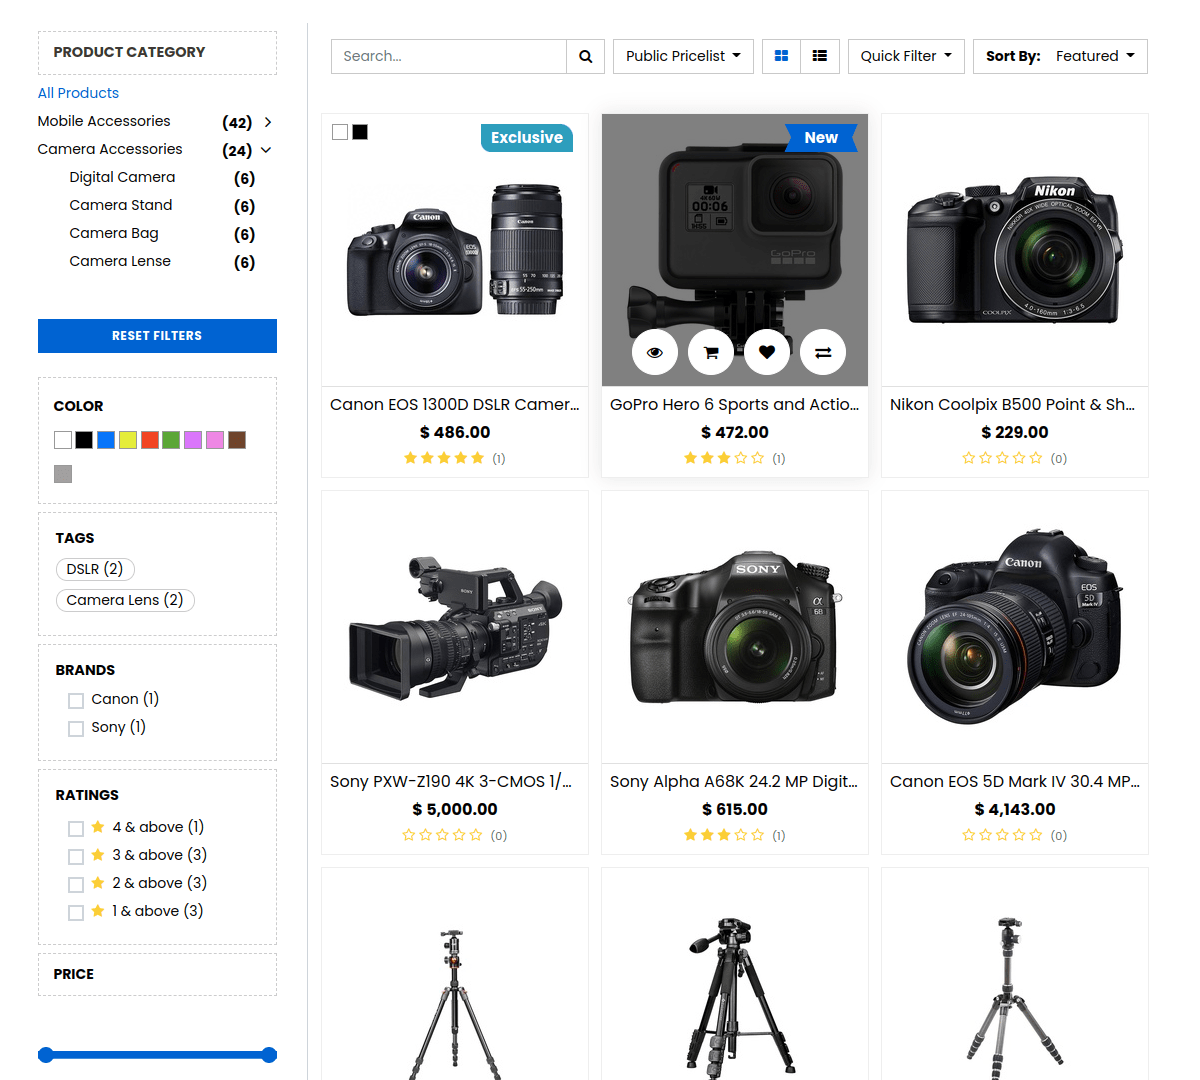Open Canon EOS 1300D product image
The width and height of the screenshot is (1200, 1080).
[x=455, y=250]
